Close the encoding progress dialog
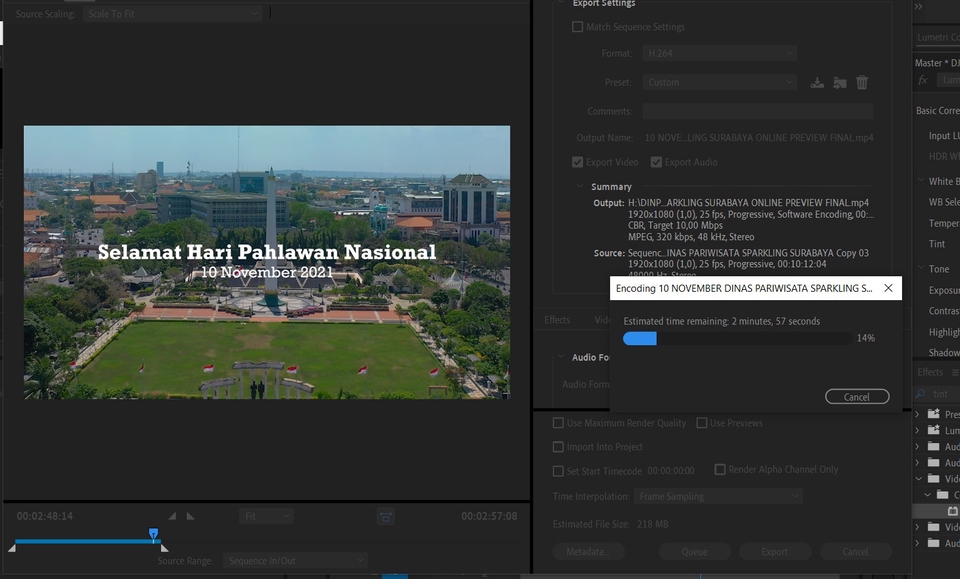Screen dimensions: 960x579 tap(888, 288)
